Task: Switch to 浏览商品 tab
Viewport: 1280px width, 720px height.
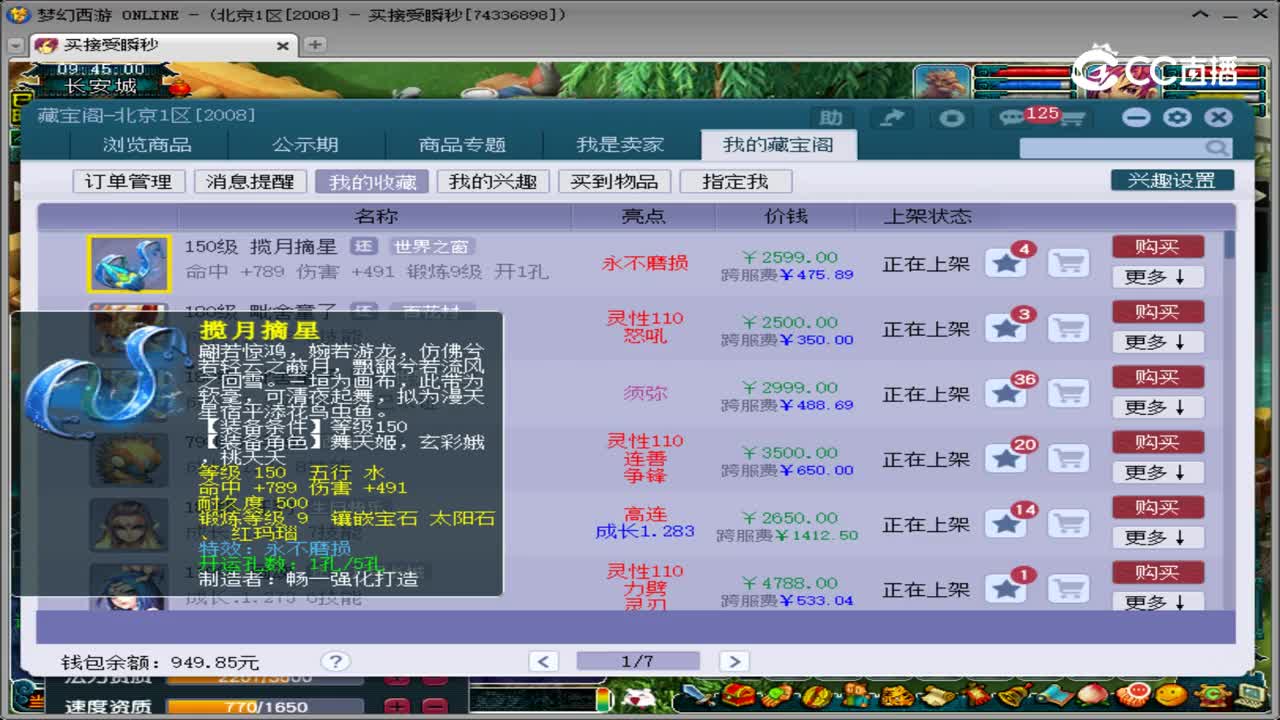Action: [x=147, y=145]
